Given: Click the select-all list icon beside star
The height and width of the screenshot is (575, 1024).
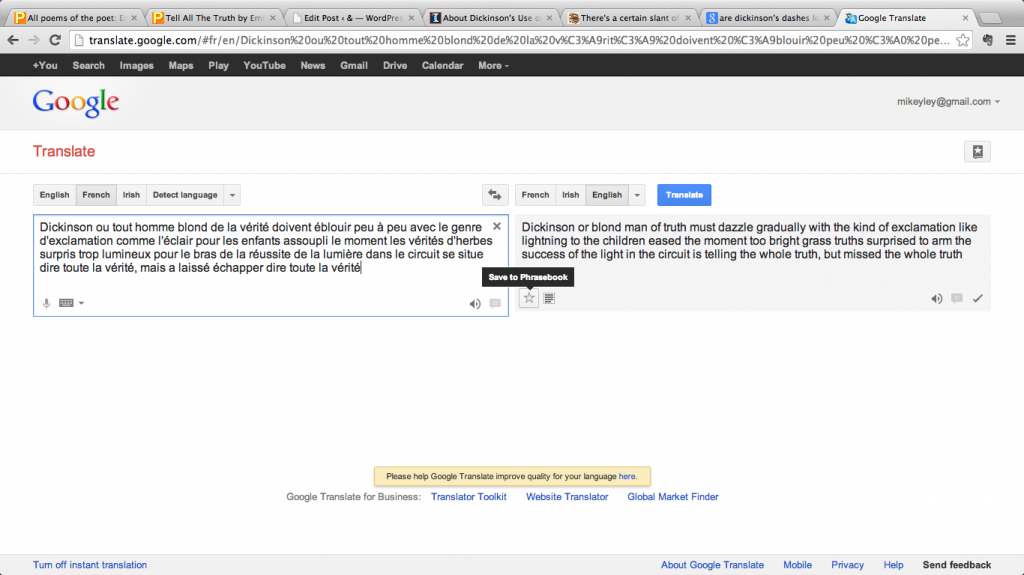Looking at the screenshot, I should click(x=549, y=299).
